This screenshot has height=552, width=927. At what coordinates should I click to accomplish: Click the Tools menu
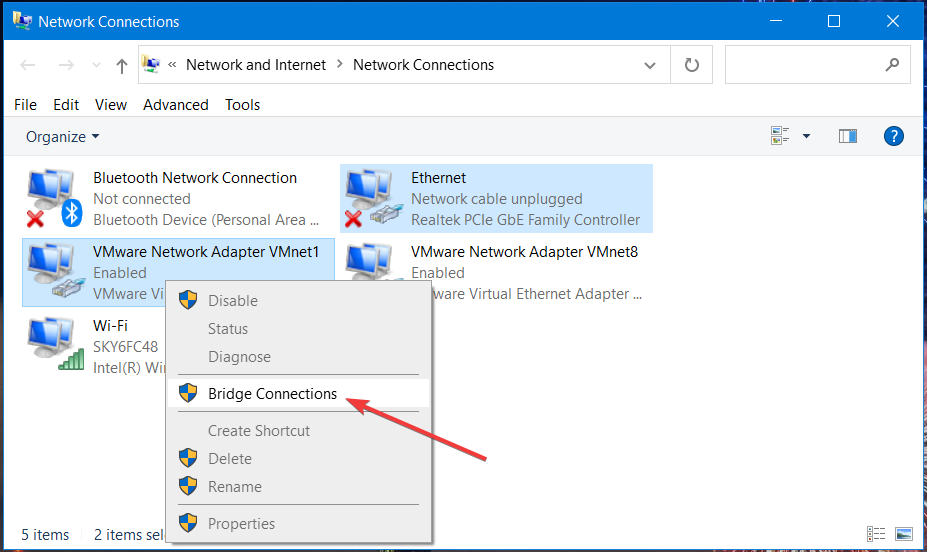tap(242, 104)
